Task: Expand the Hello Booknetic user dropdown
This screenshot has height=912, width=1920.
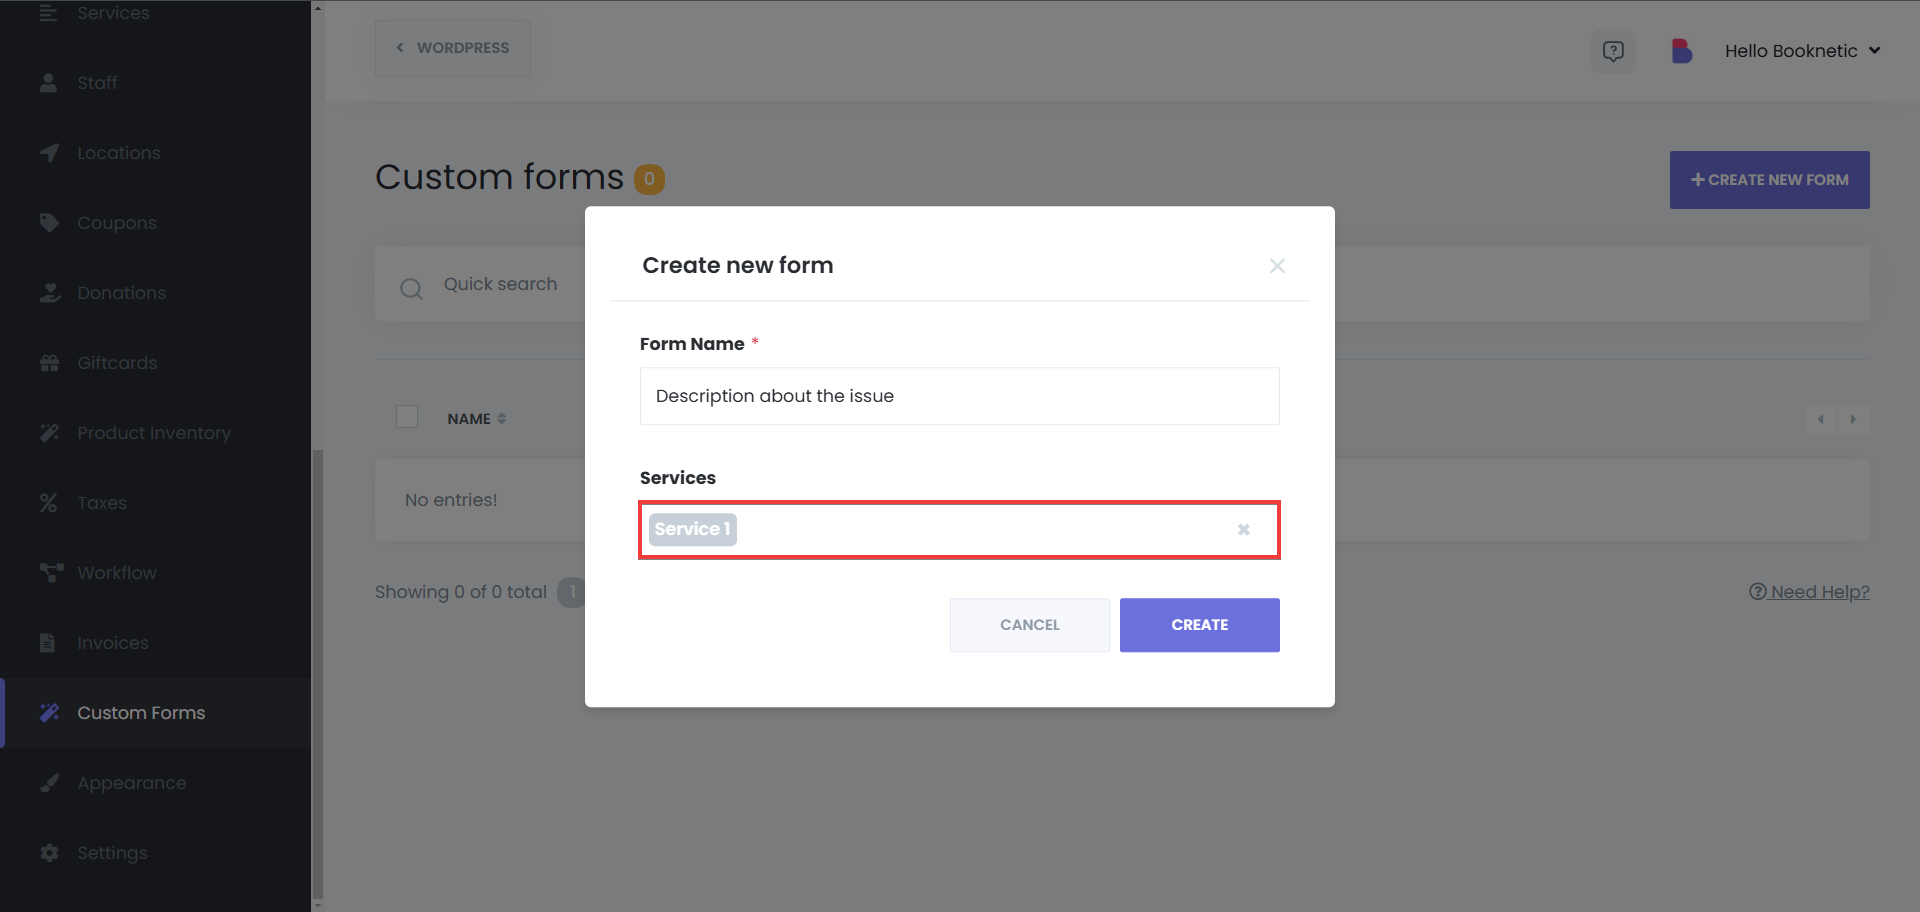Action: [1803, 51]
